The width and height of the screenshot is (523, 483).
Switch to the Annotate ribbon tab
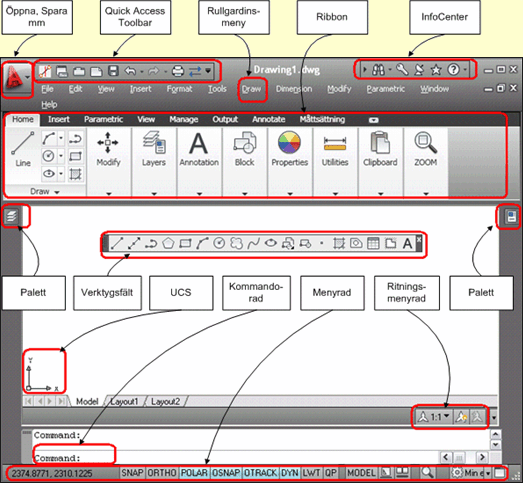(x=269, y=119)
